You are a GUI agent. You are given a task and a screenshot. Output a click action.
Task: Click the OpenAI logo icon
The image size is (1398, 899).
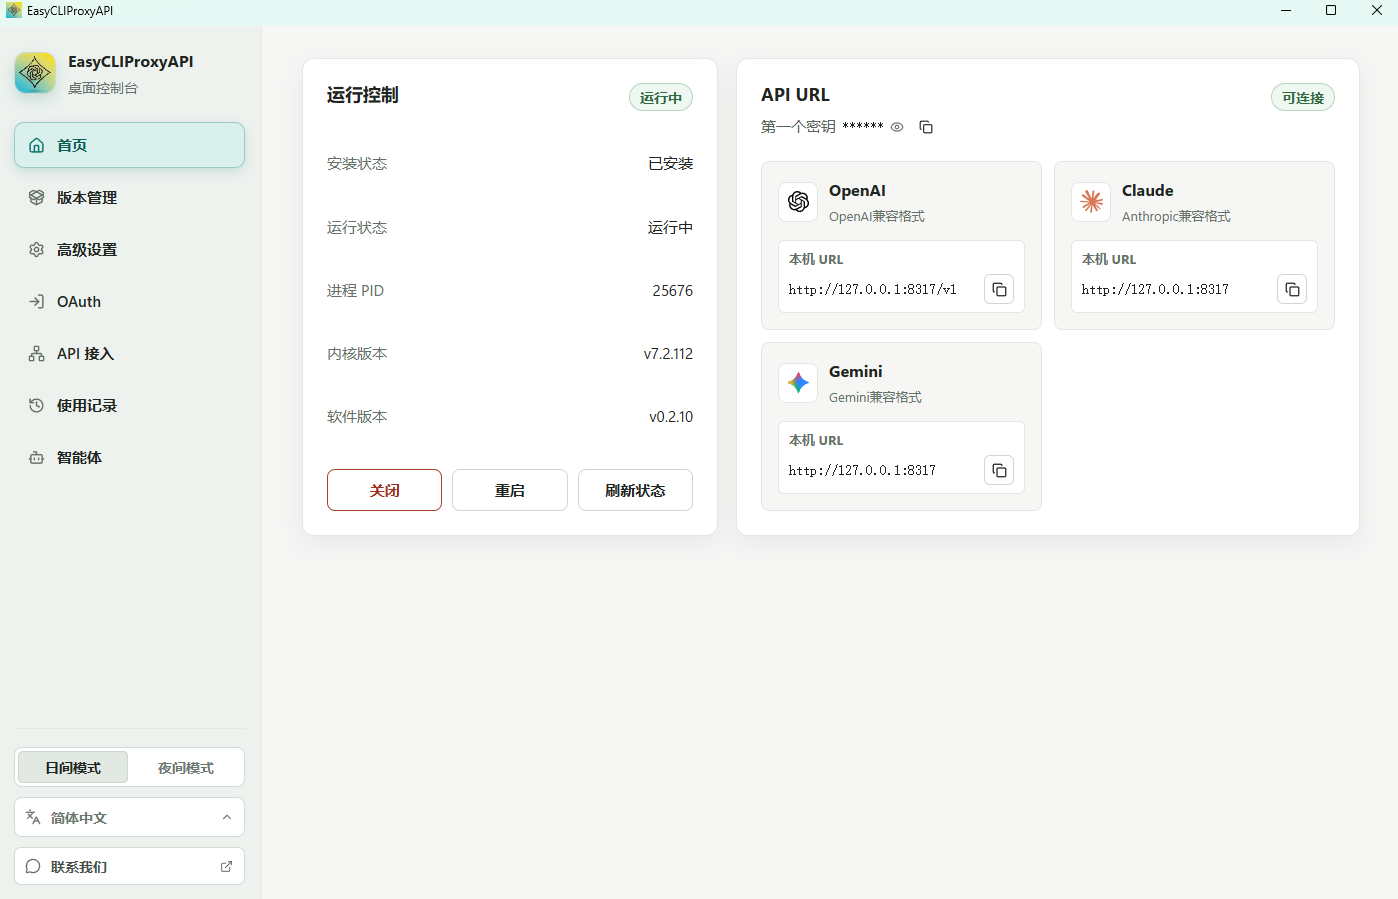[x=798, y=201]
